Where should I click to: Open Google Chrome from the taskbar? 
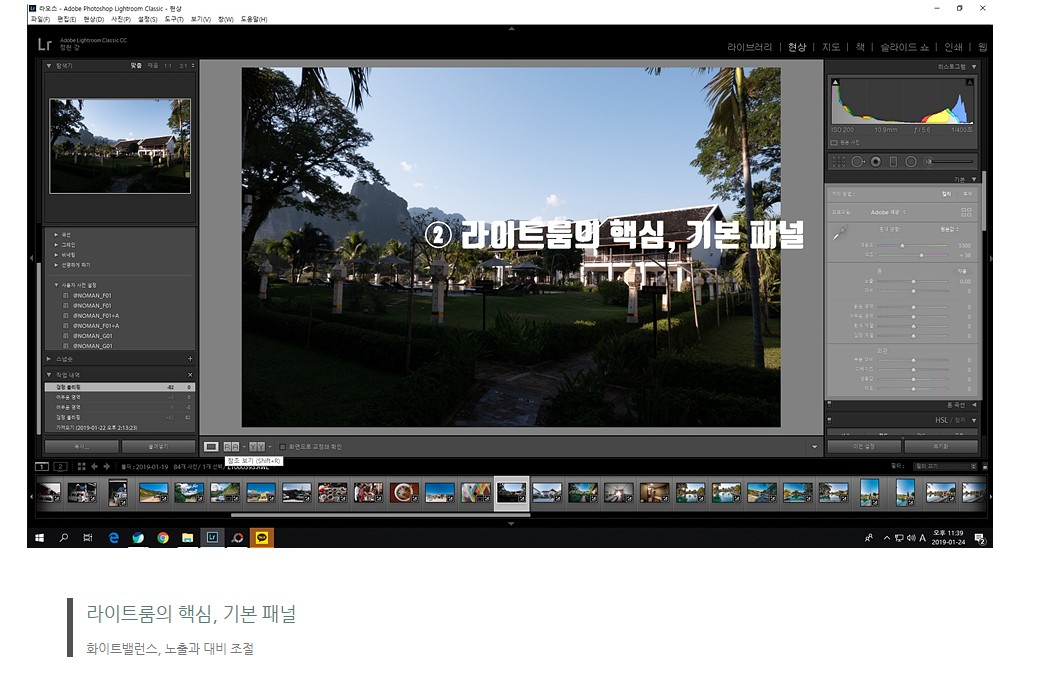point(163,538)
